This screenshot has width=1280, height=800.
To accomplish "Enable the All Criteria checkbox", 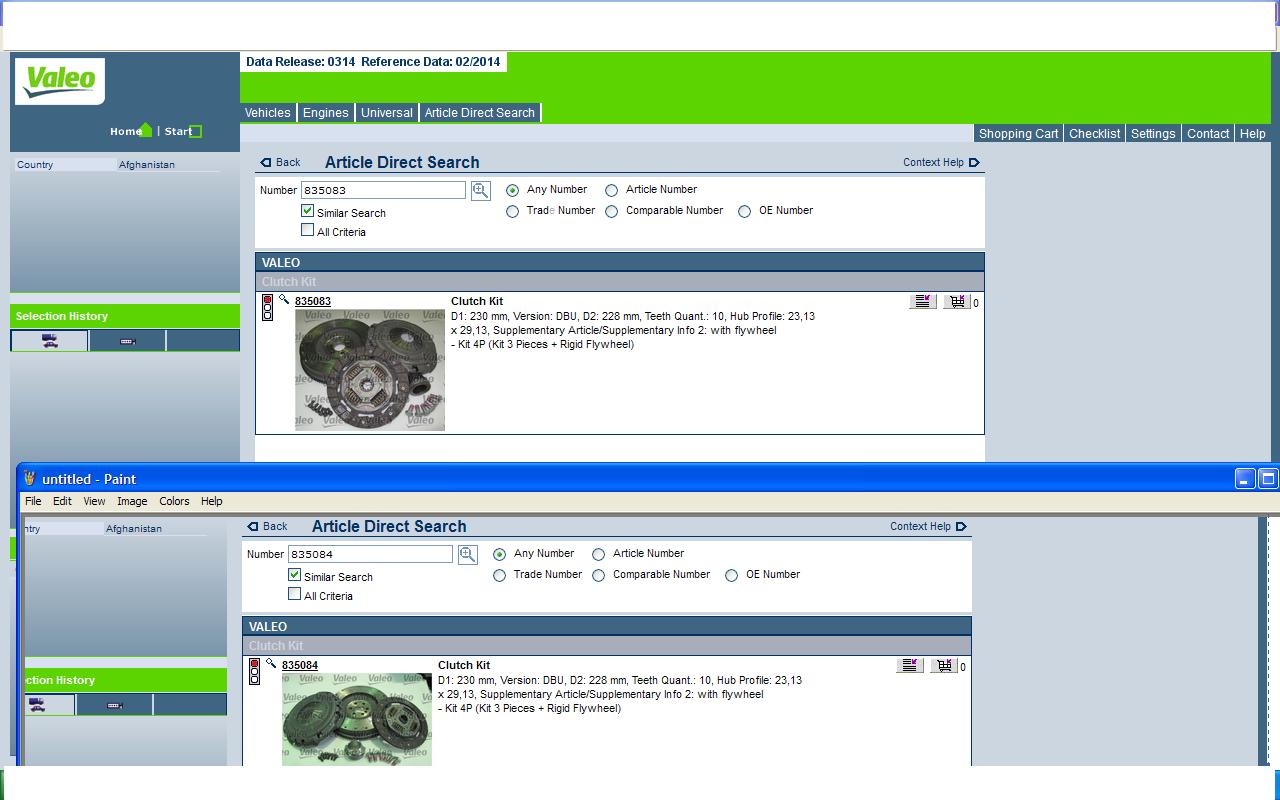I will [x=308, y=230].
